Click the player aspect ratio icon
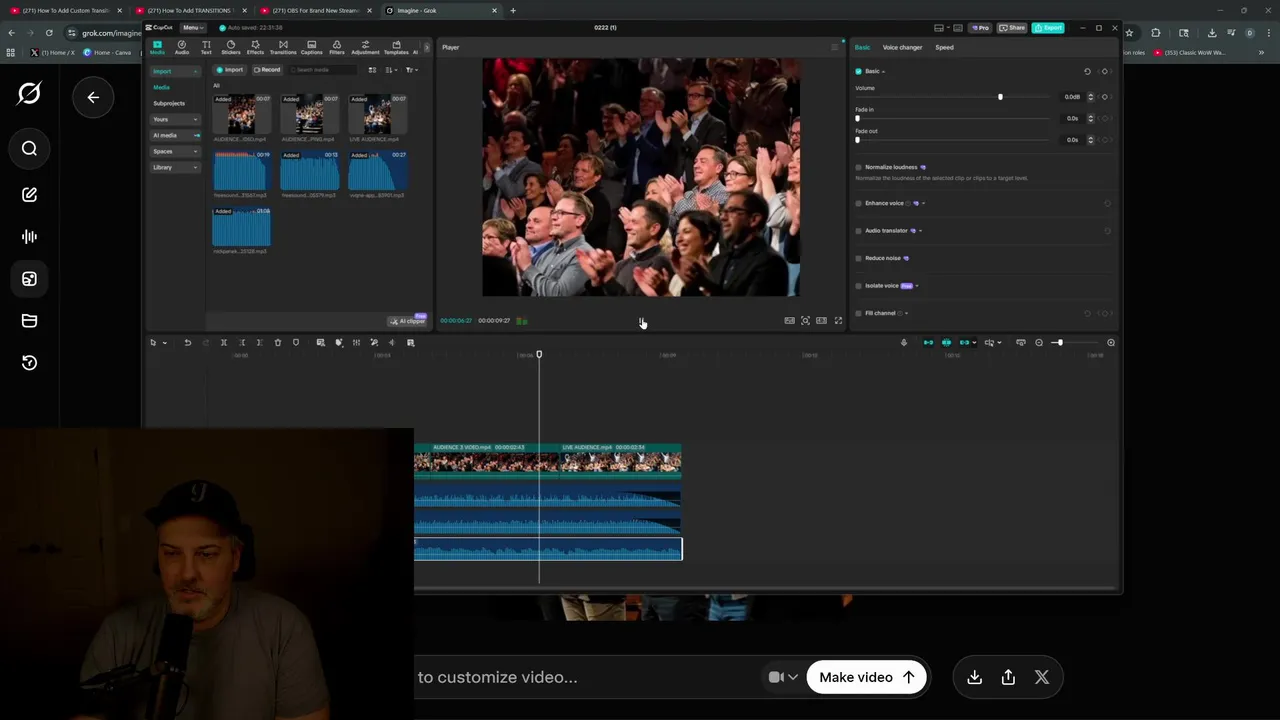Image resolution: width=1280 pixels, height=720 pixels. 821,321
